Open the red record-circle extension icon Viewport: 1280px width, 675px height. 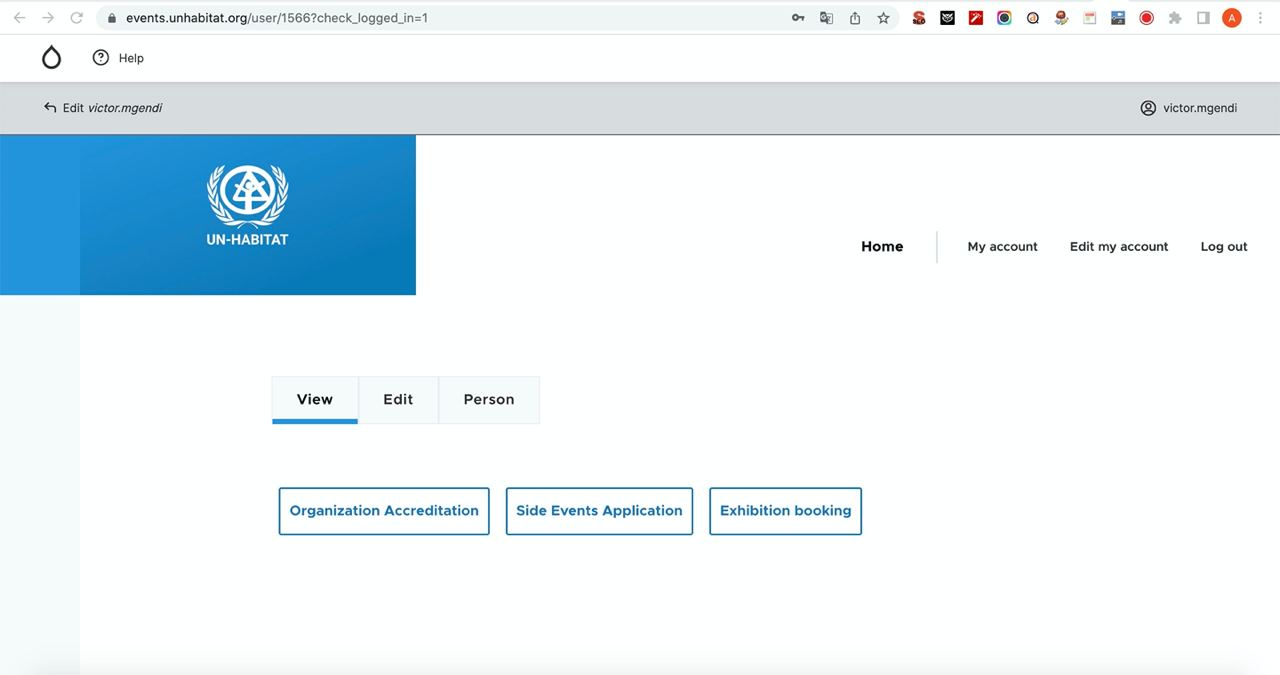(1147, 18)
